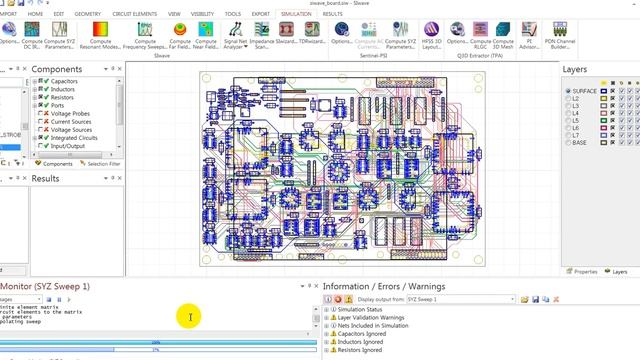The width and height of the screenshot is (640, 360).
Task: Toggle information messages filter icon
Action: 328,299
